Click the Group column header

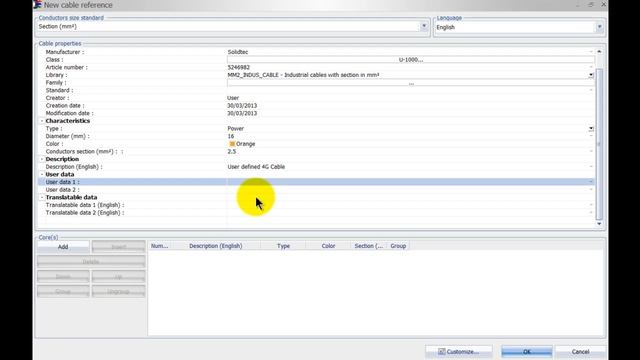coord(398,246)
